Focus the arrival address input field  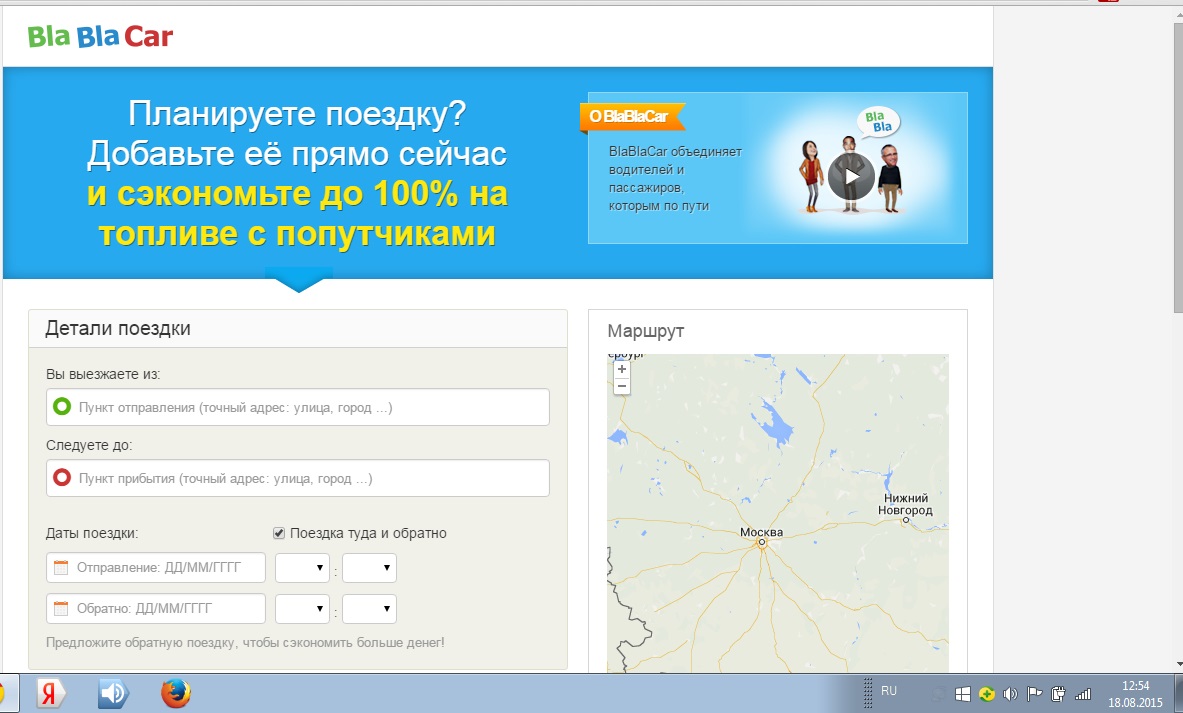pos(298,478)
